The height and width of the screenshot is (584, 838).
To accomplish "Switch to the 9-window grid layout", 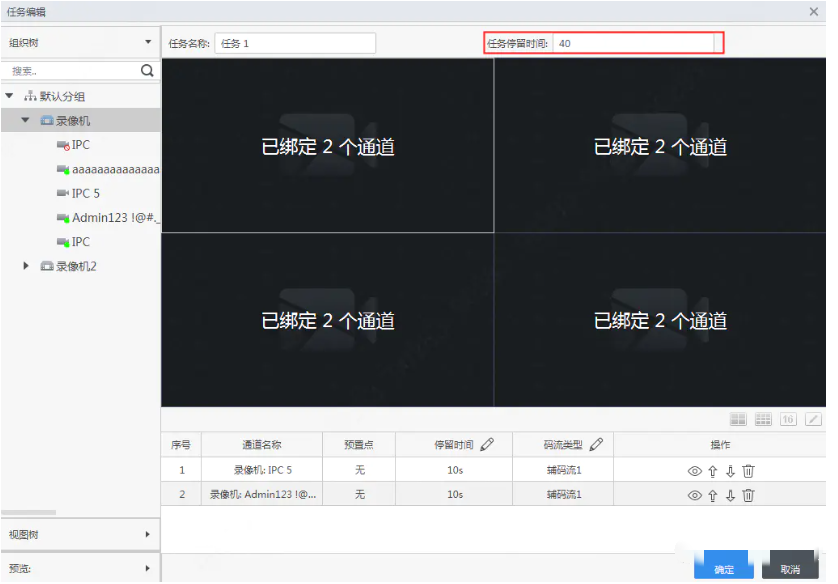I will point(763,419).
